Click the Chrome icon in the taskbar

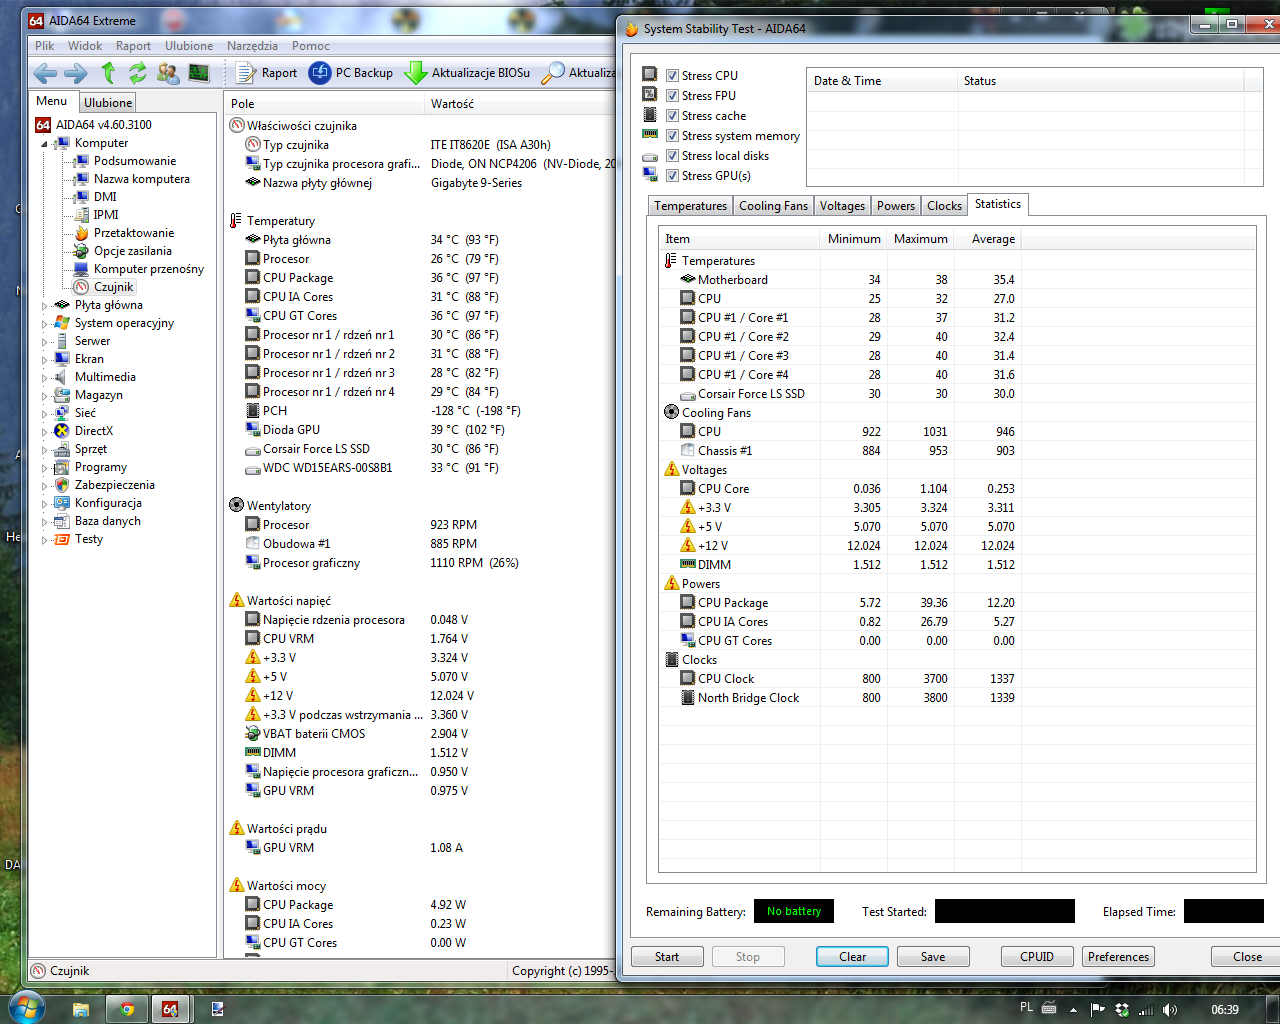[126, 1009]
